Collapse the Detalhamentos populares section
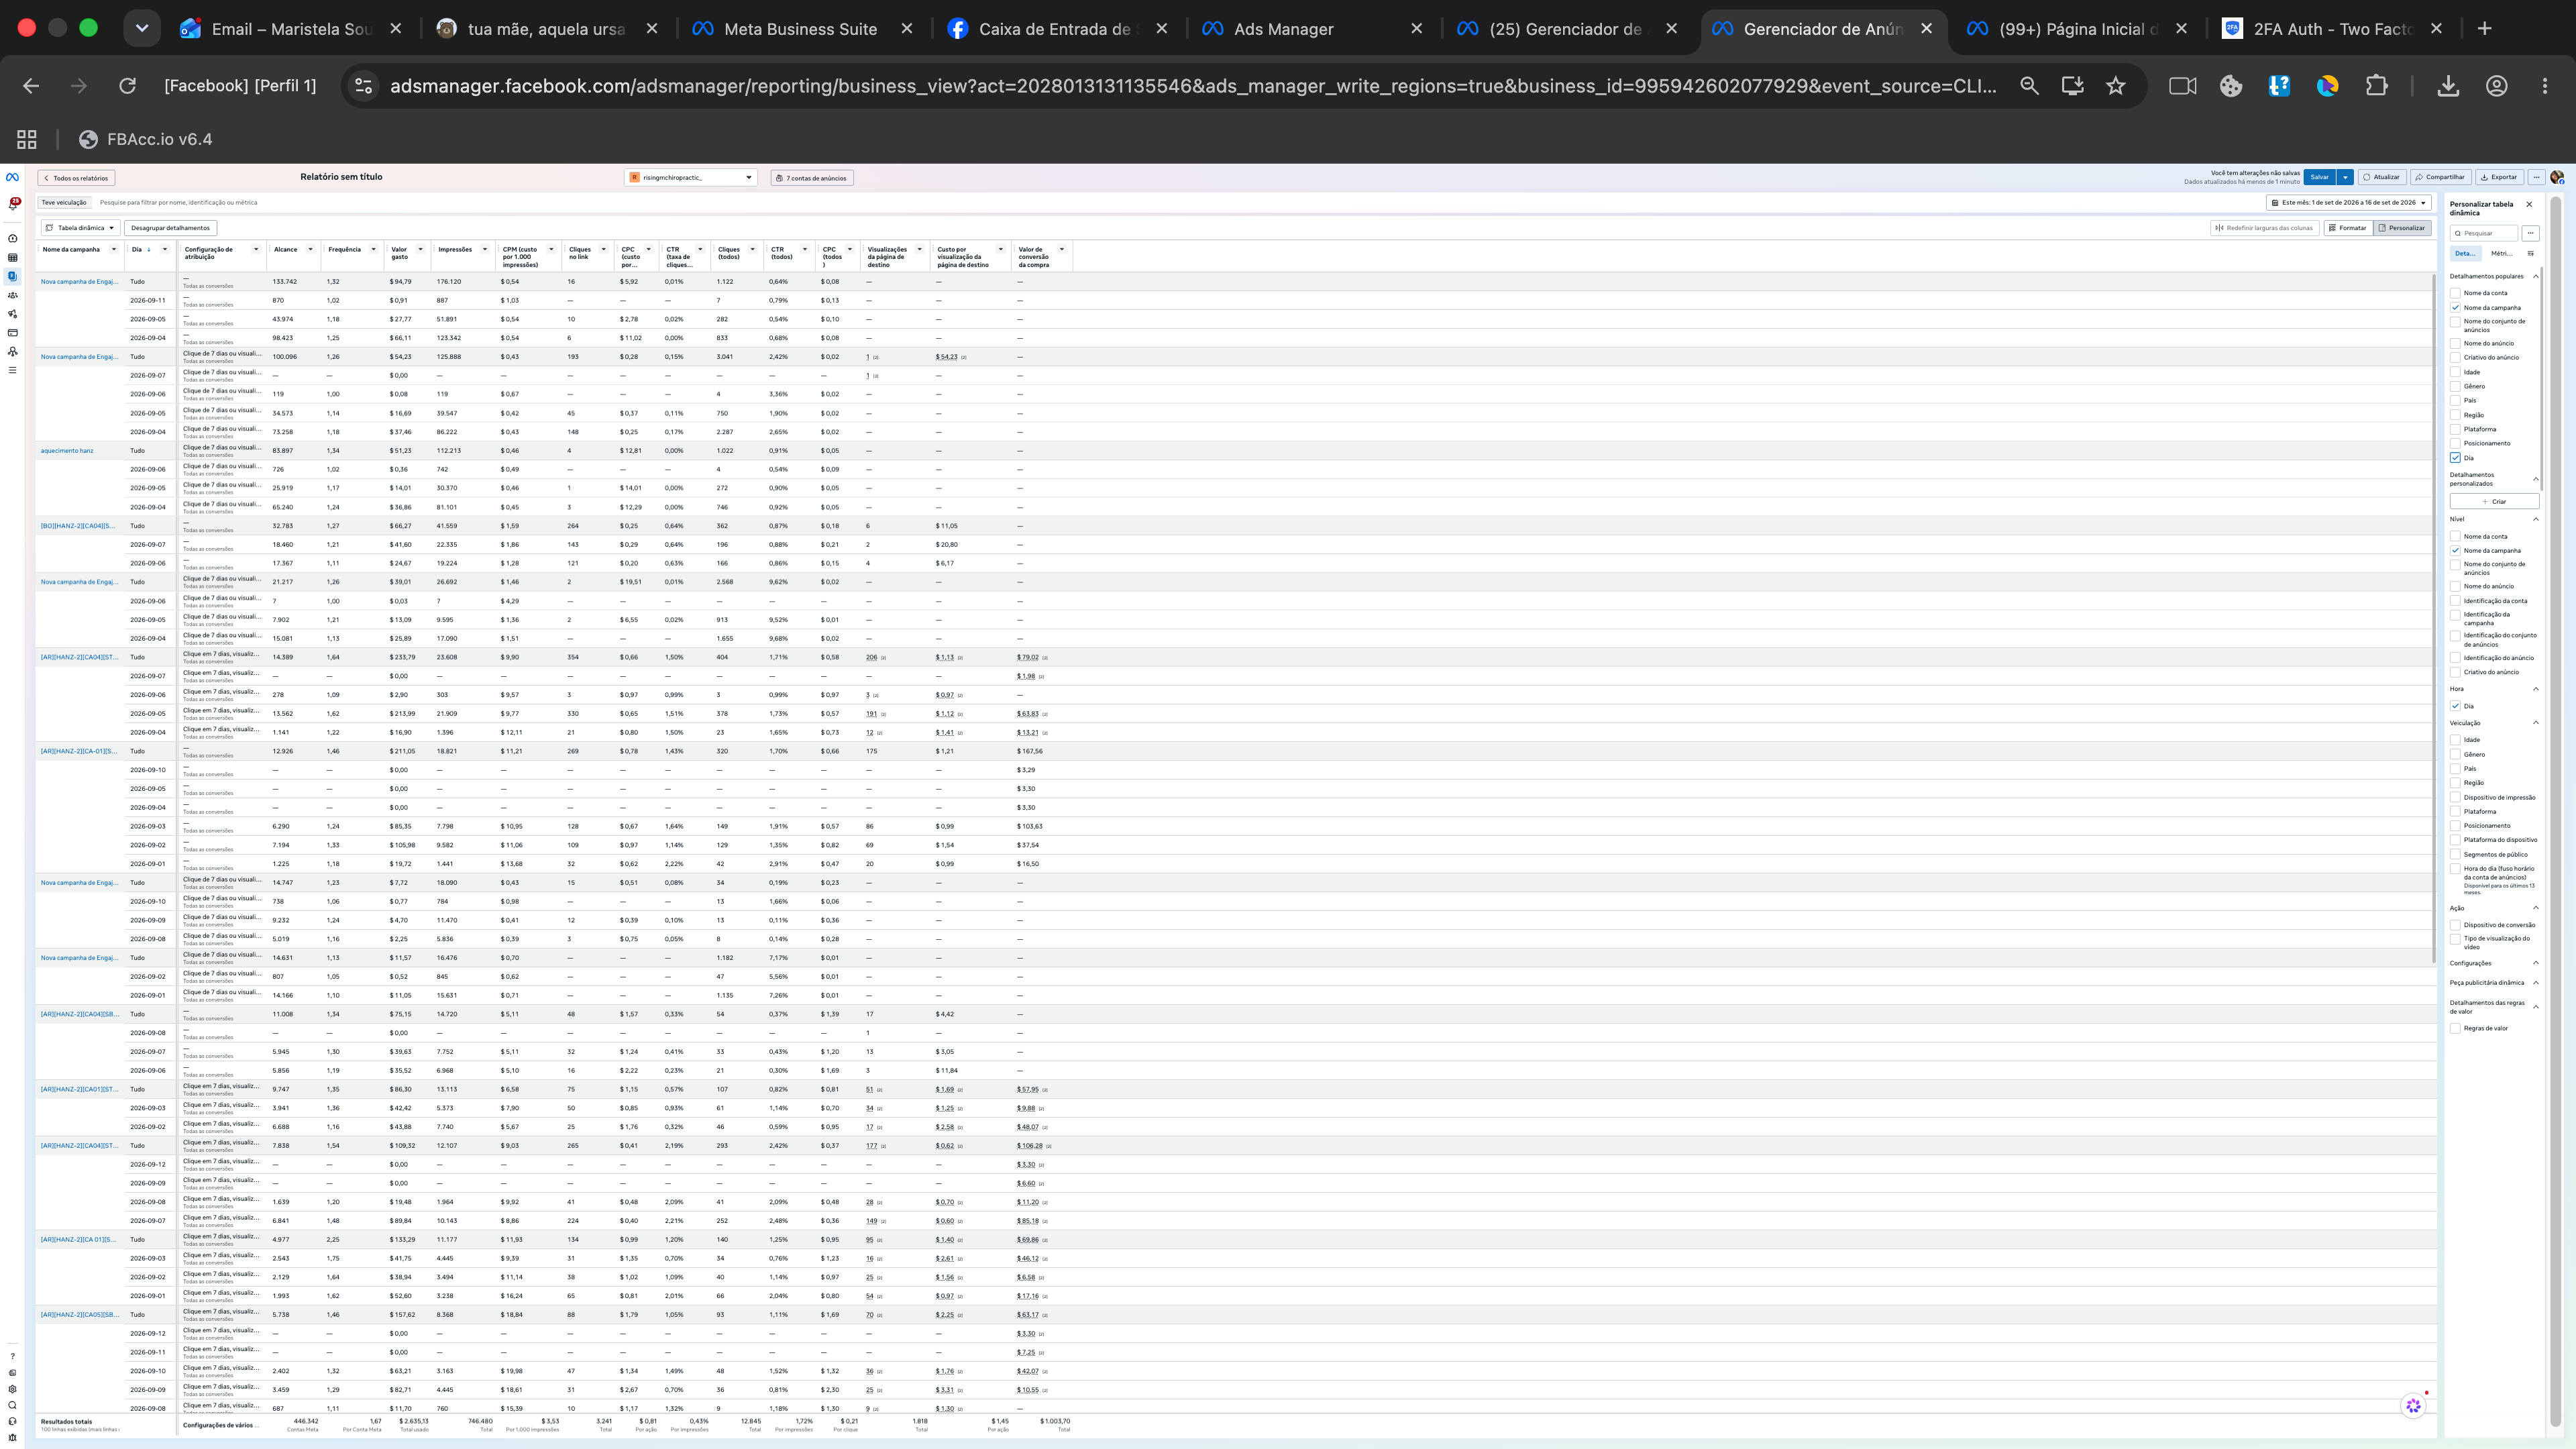This screenshot has width=2576, height=1449. tap(2535, 276)
